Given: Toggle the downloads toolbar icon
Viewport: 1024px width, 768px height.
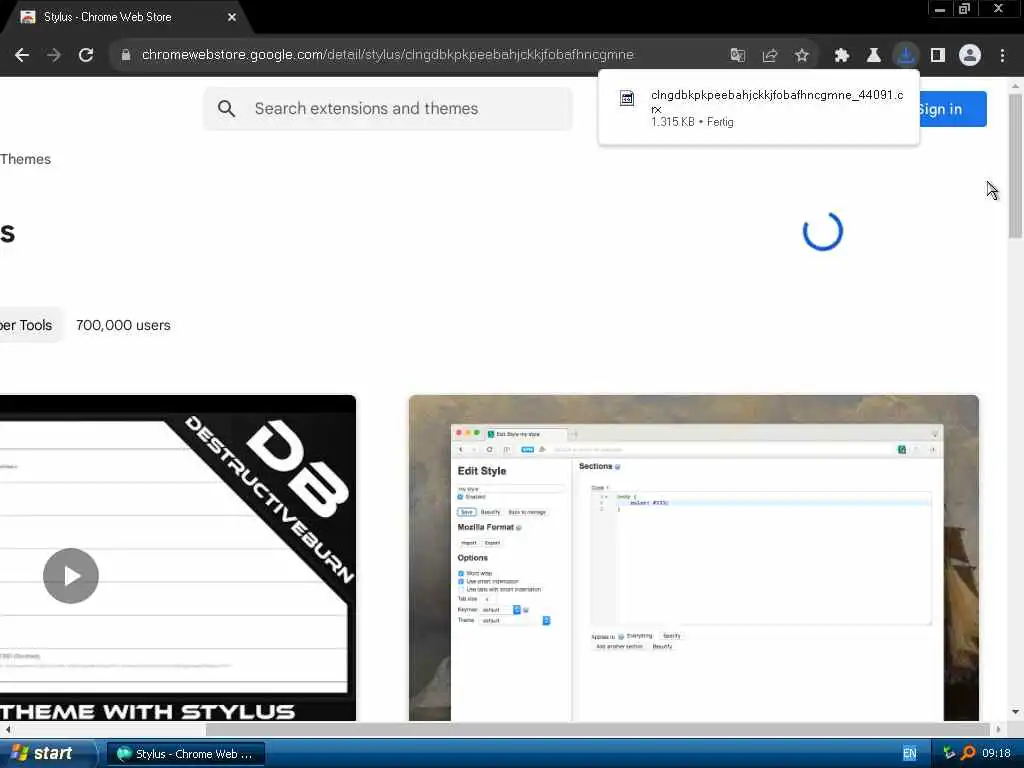Looking at the screenshot, I should (906, 55).
